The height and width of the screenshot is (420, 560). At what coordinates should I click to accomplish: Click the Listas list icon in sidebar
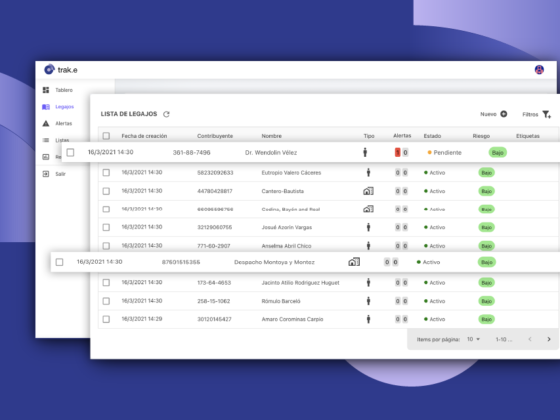pyautogui.click(x=46, y=140)
